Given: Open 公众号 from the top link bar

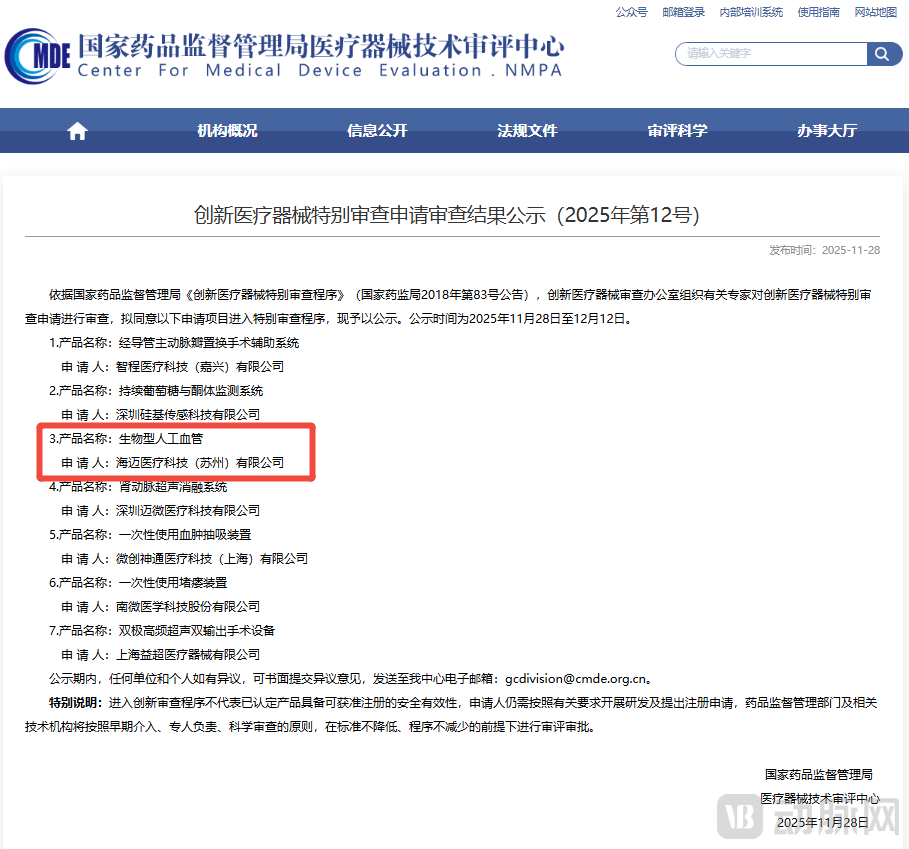Looking at the screenshot, I should pyautogui.click(x=631, y=13).
